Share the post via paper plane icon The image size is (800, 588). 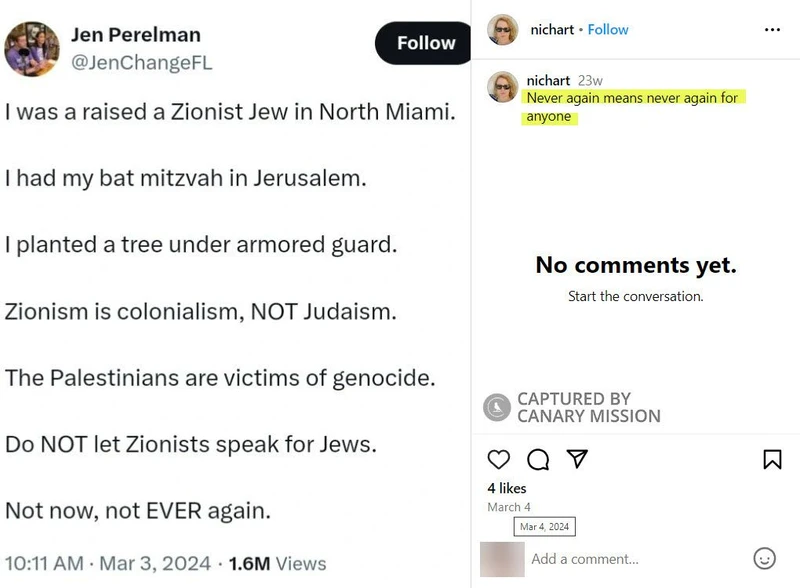577,459
